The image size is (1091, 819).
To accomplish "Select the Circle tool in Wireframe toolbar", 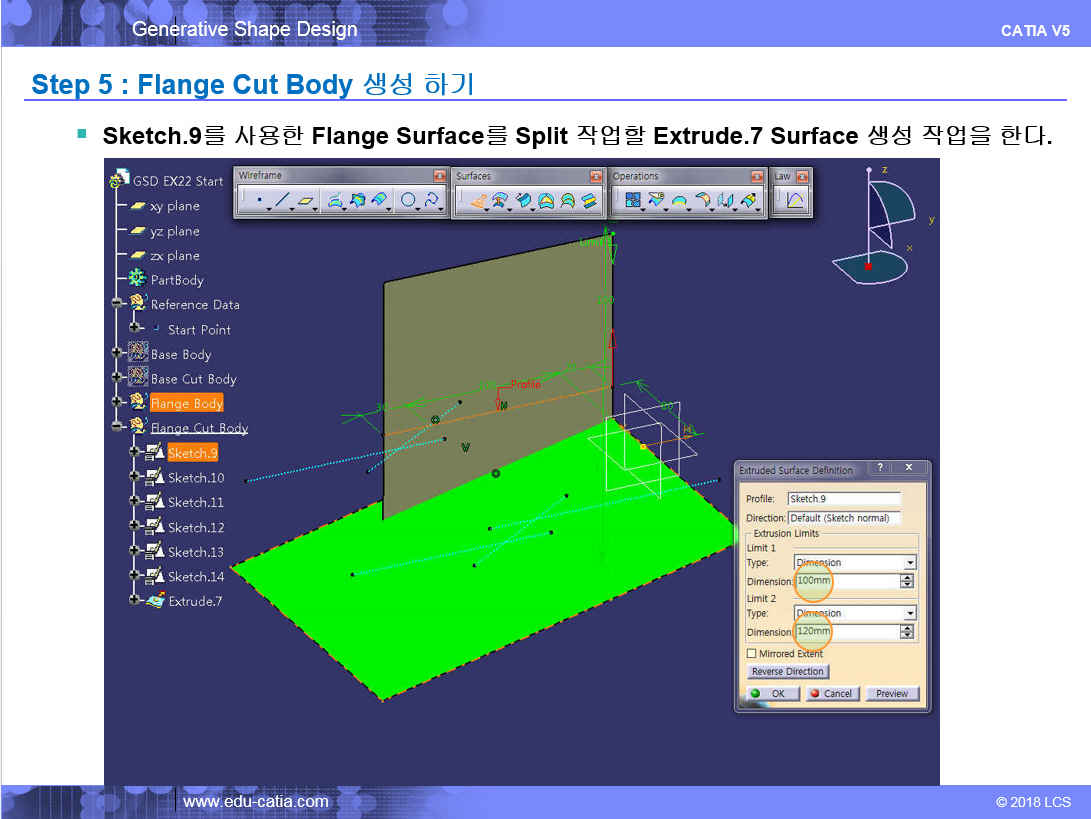I will click(x=408, y=201).
